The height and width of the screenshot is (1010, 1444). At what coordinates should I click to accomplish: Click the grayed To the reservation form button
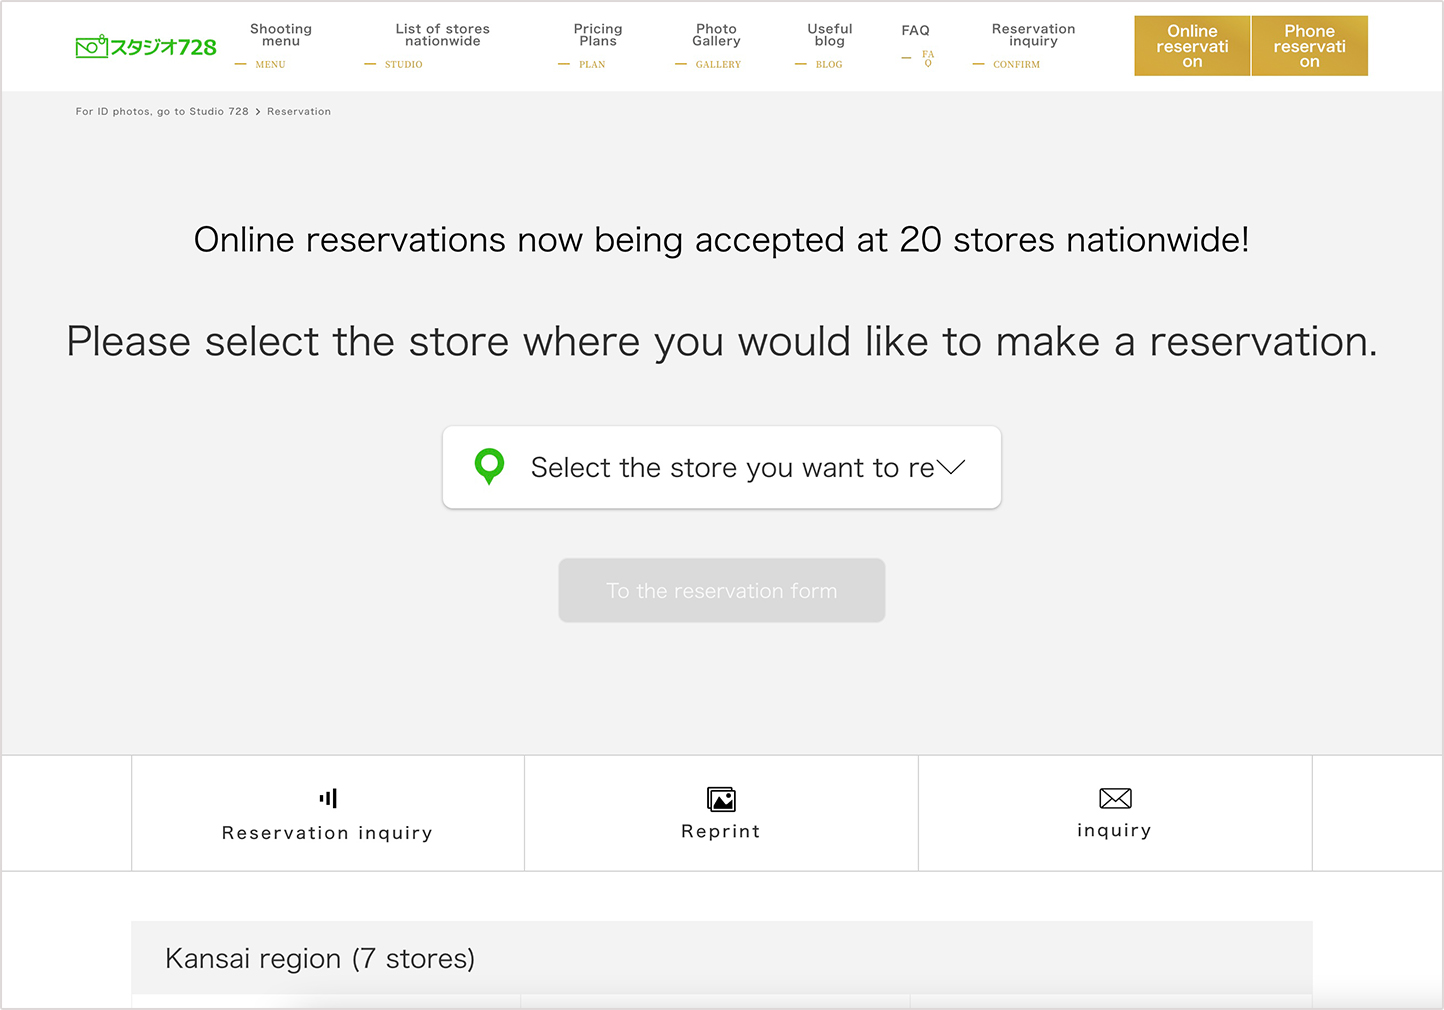pos(721,590)
